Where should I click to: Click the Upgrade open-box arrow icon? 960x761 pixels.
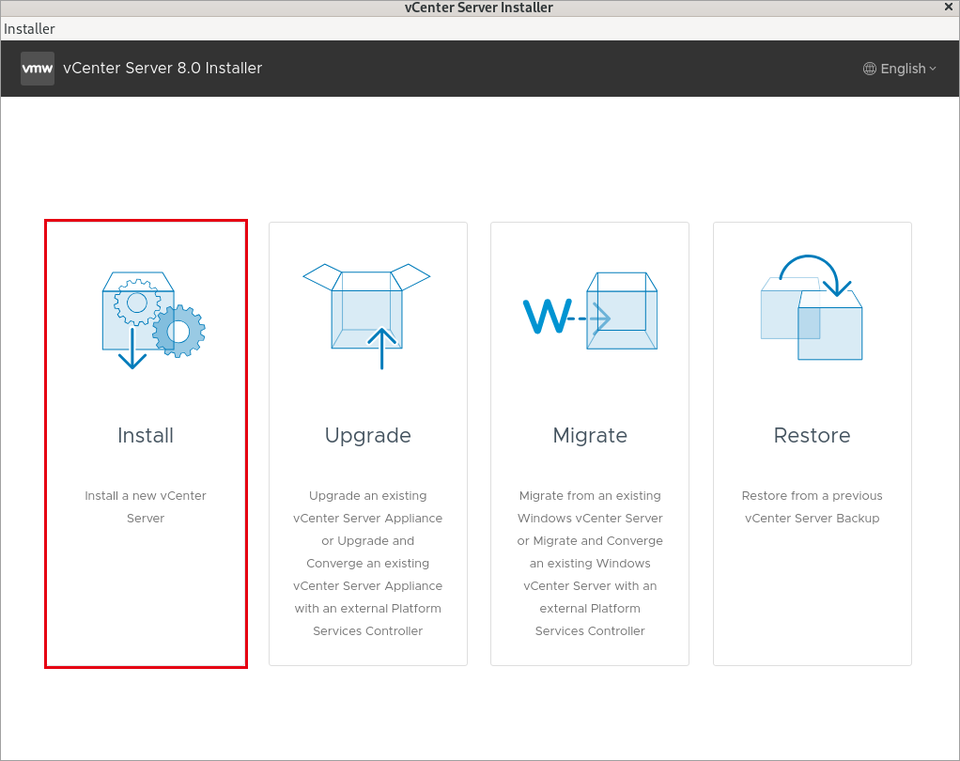pos(367,316)
